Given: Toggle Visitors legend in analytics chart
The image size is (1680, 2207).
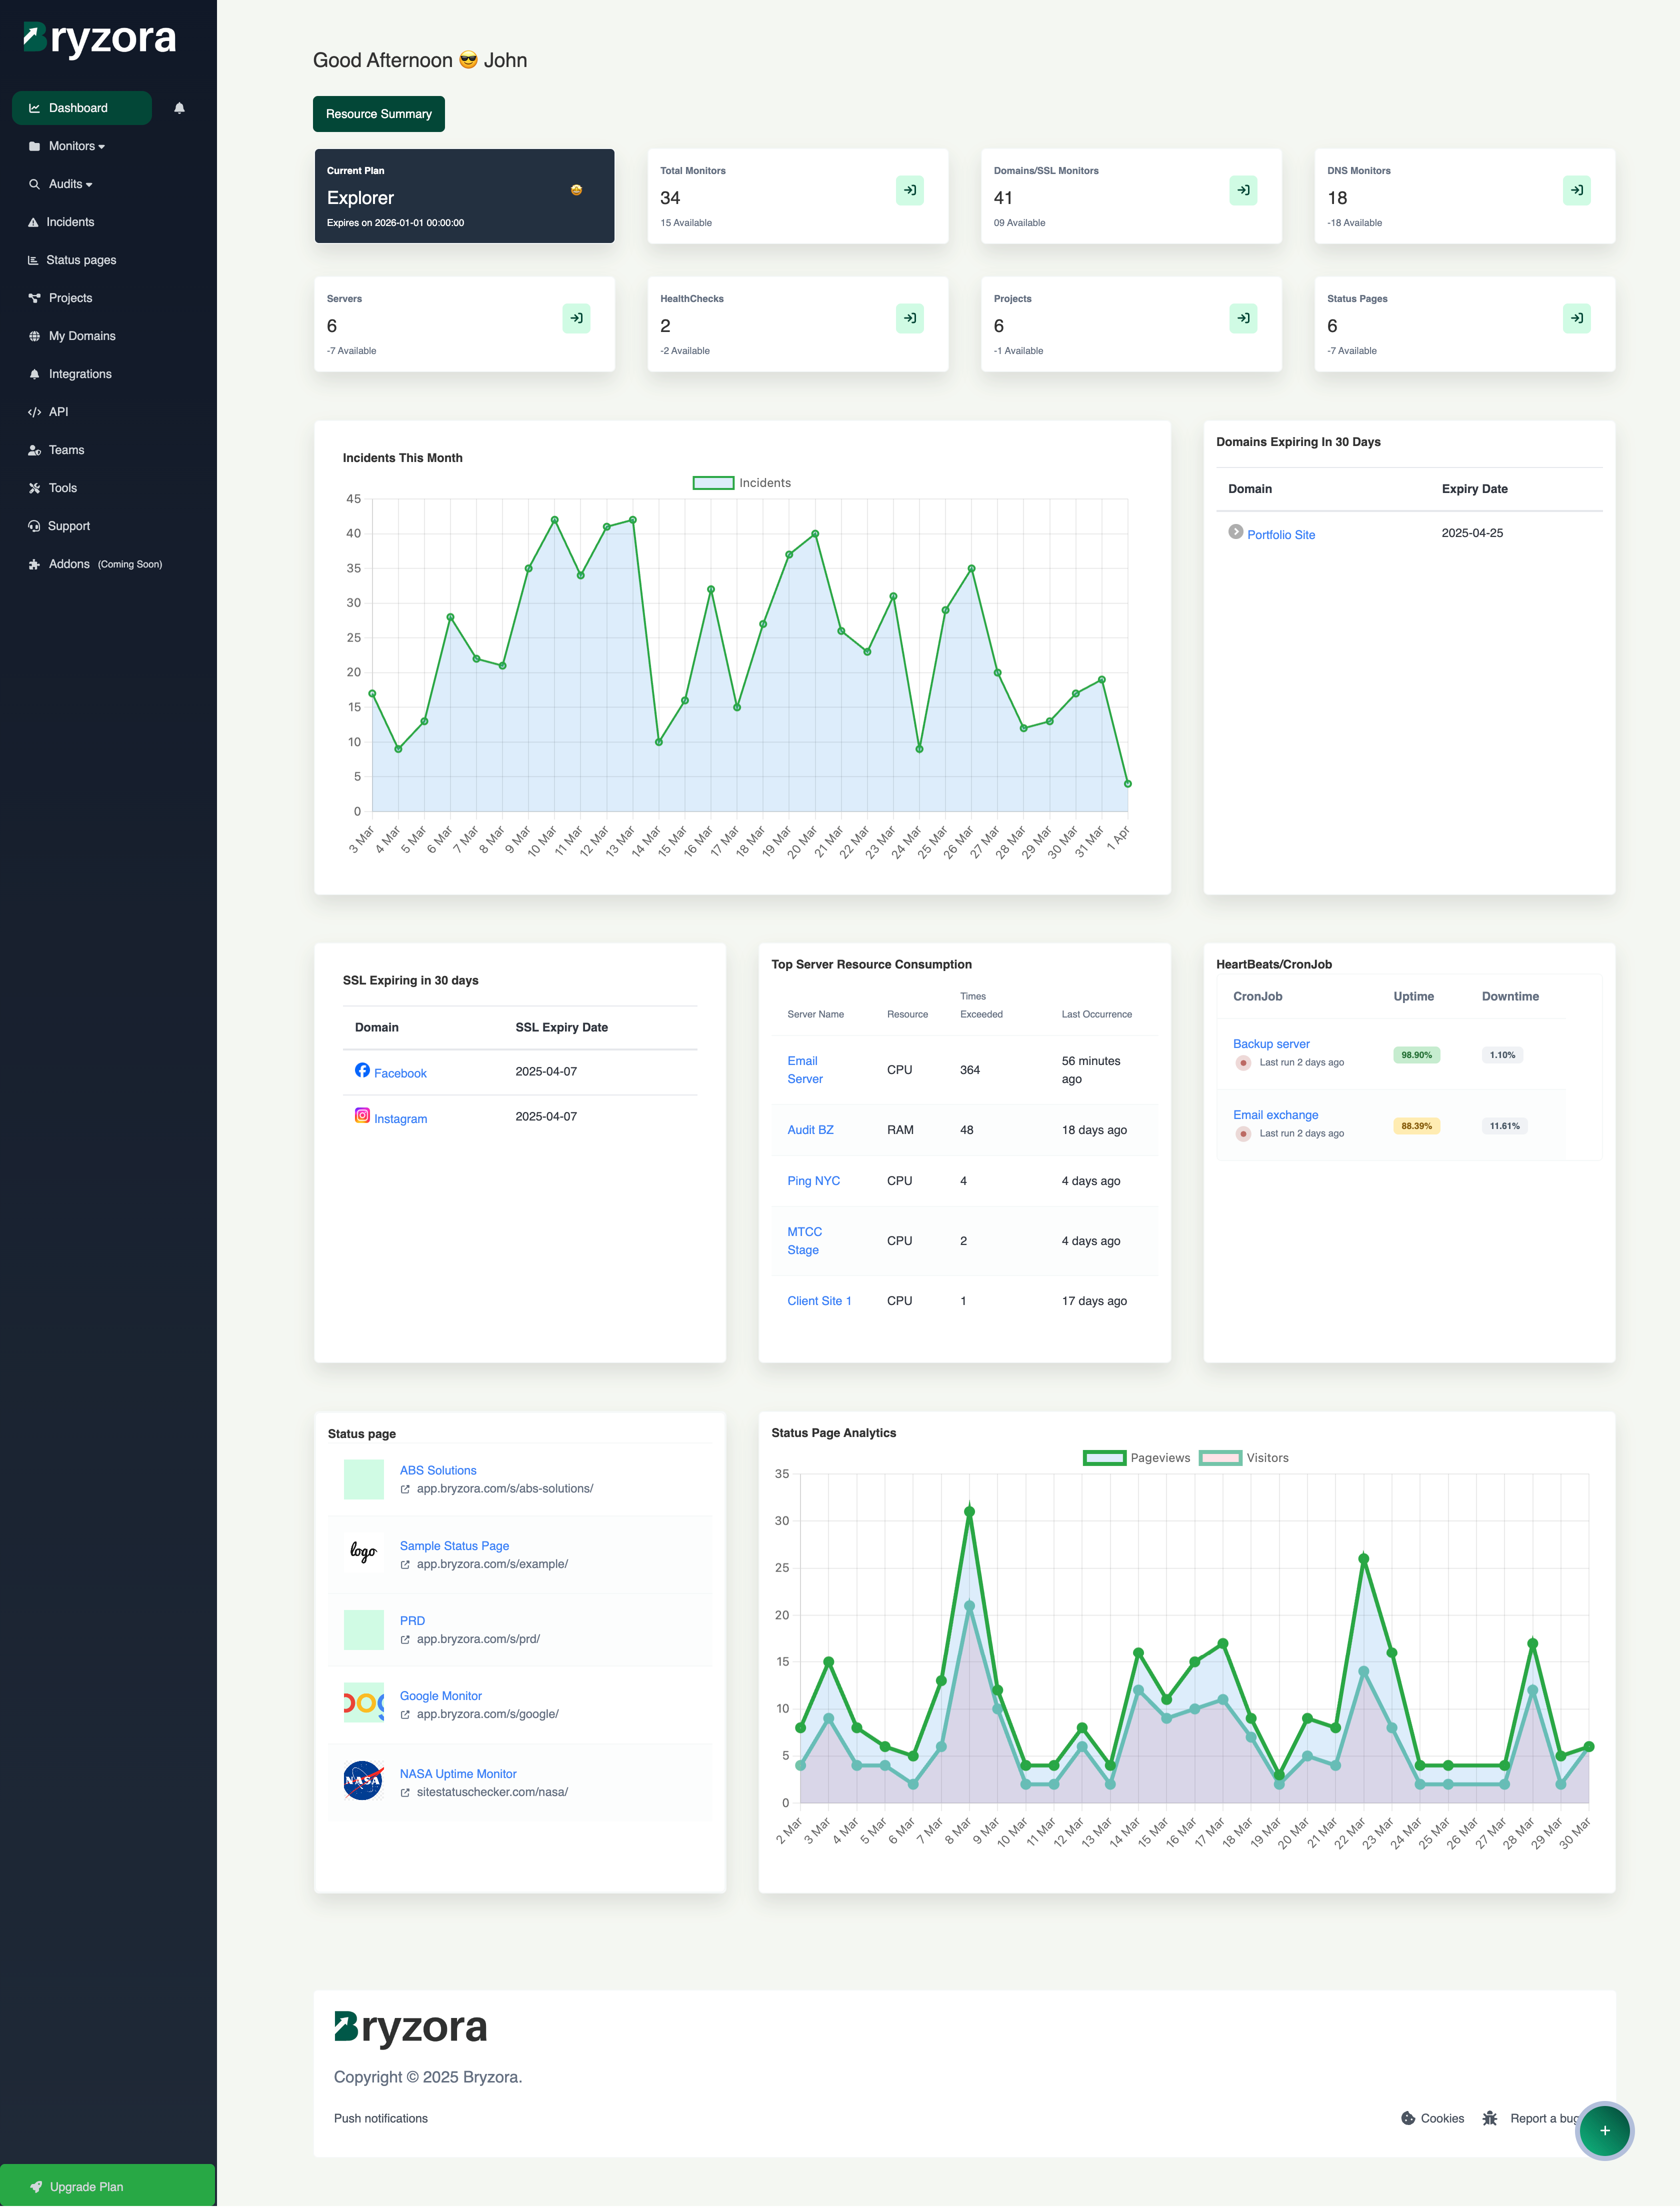Looking at the screenshot, I should pos(1244,1458).
